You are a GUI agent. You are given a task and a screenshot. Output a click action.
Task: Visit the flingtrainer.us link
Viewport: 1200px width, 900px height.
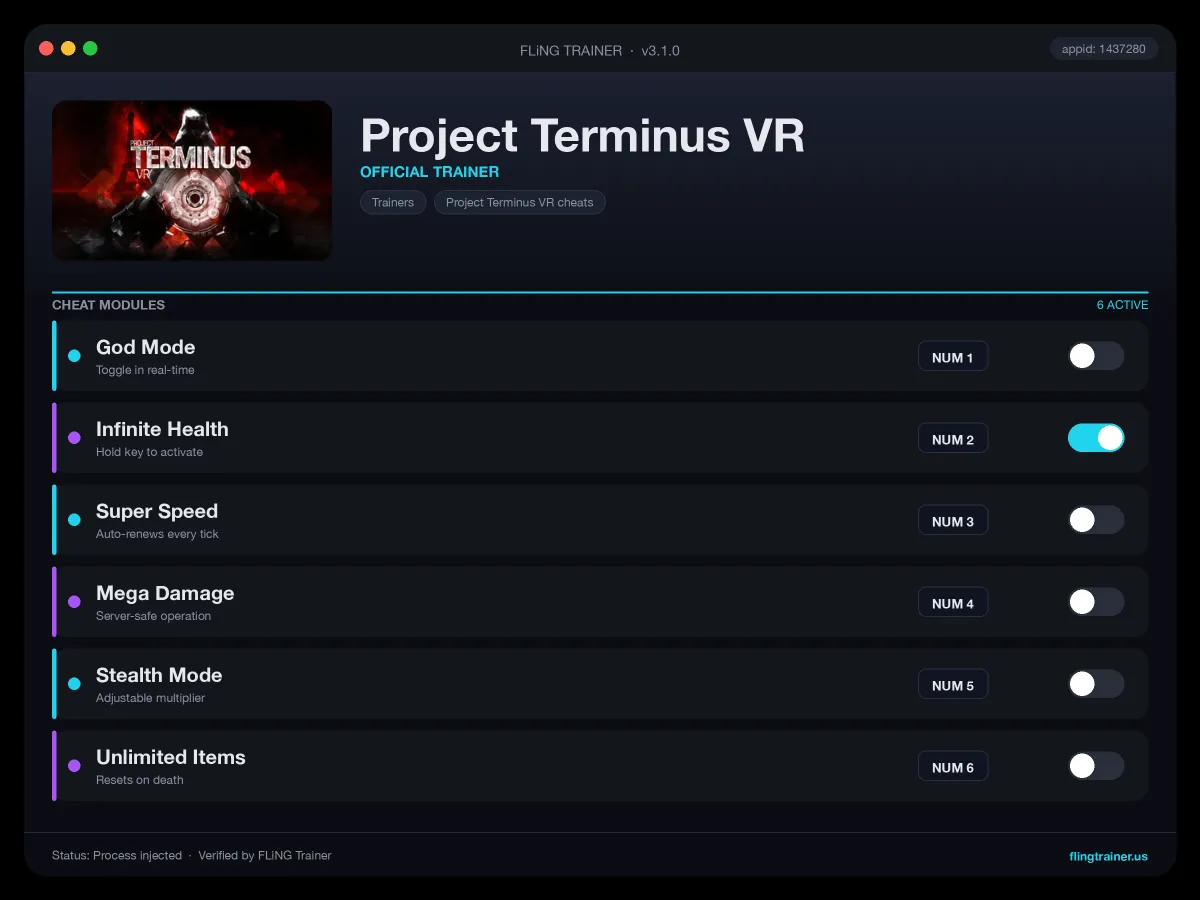tap(1108, 856)
